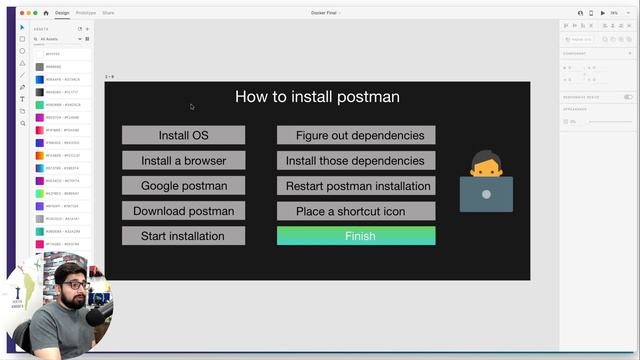
Task: Select the black gradient color swatch
Action: tap(40, 92)
